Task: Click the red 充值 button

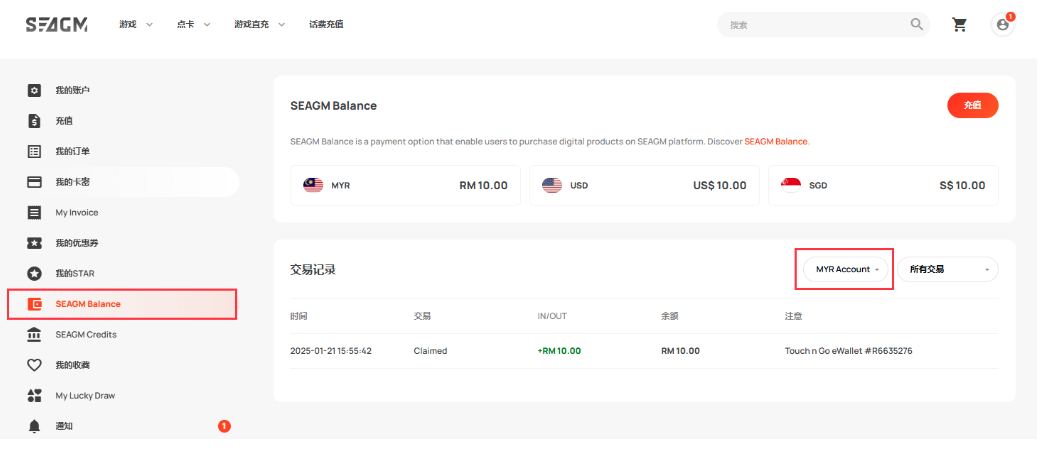Action: click(x=972, y=105)
